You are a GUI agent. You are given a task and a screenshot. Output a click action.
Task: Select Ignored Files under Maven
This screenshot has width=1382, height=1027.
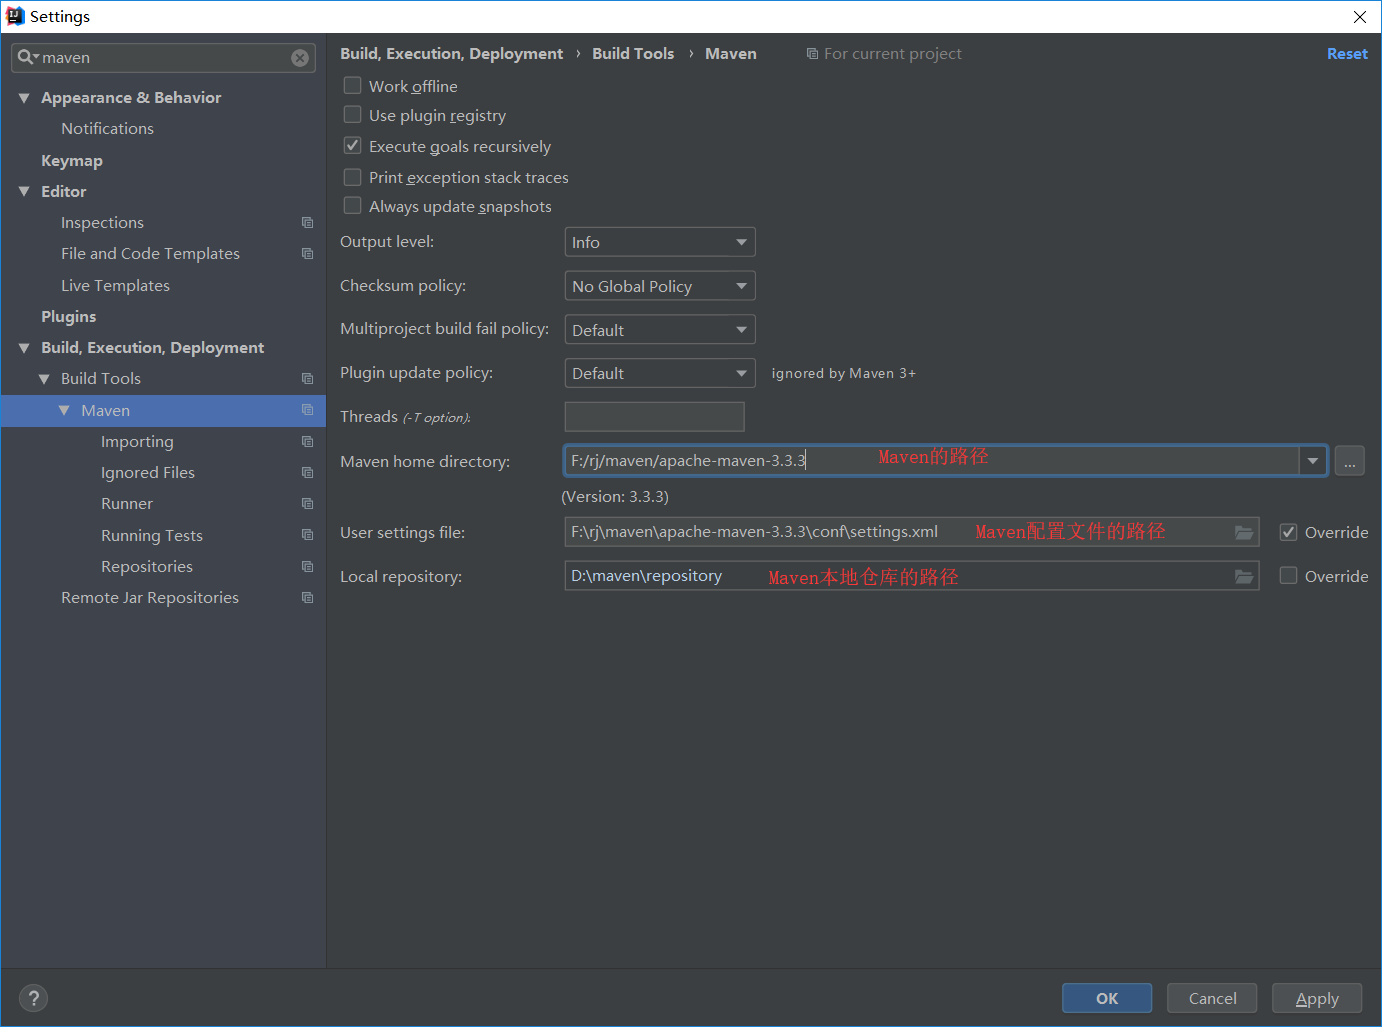148,473
